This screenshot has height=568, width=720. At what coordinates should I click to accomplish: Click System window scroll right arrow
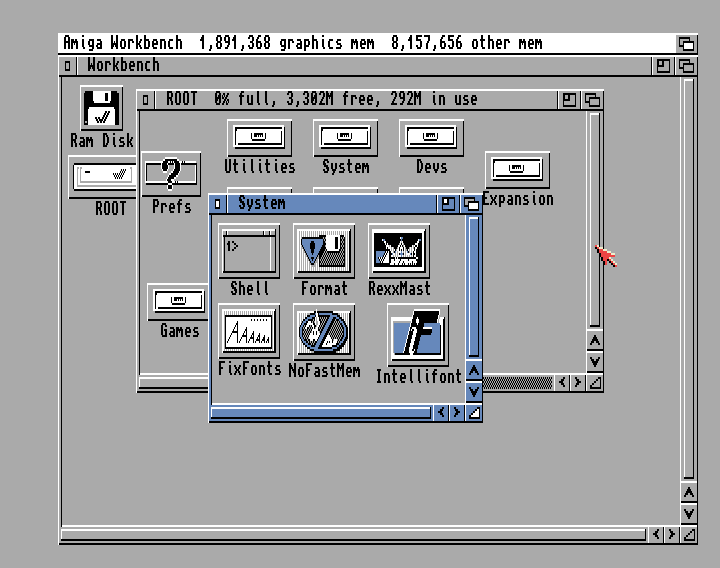click(457, 412)
